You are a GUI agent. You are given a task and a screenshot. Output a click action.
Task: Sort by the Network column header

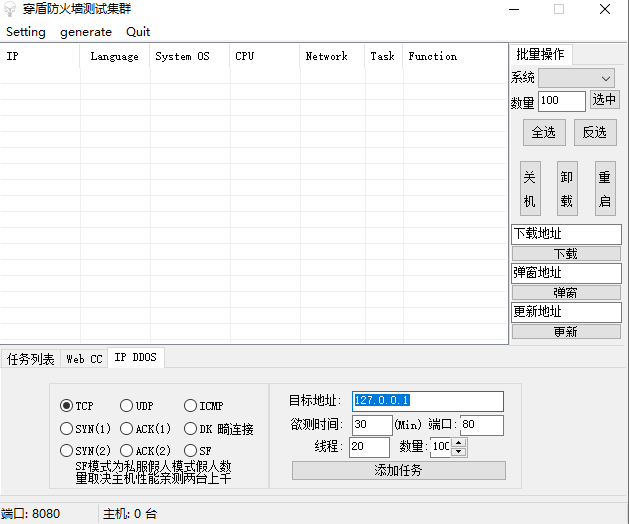click(x=327, y=57)
